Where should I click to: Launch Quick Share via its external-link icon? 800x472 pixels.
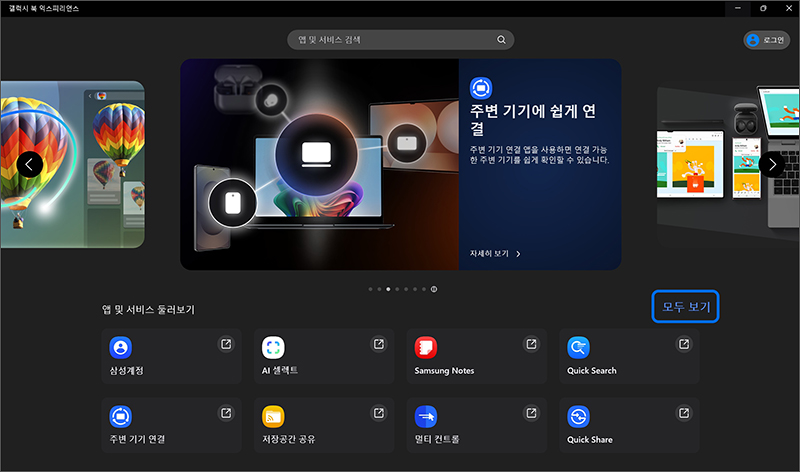(x=684, y=413)
